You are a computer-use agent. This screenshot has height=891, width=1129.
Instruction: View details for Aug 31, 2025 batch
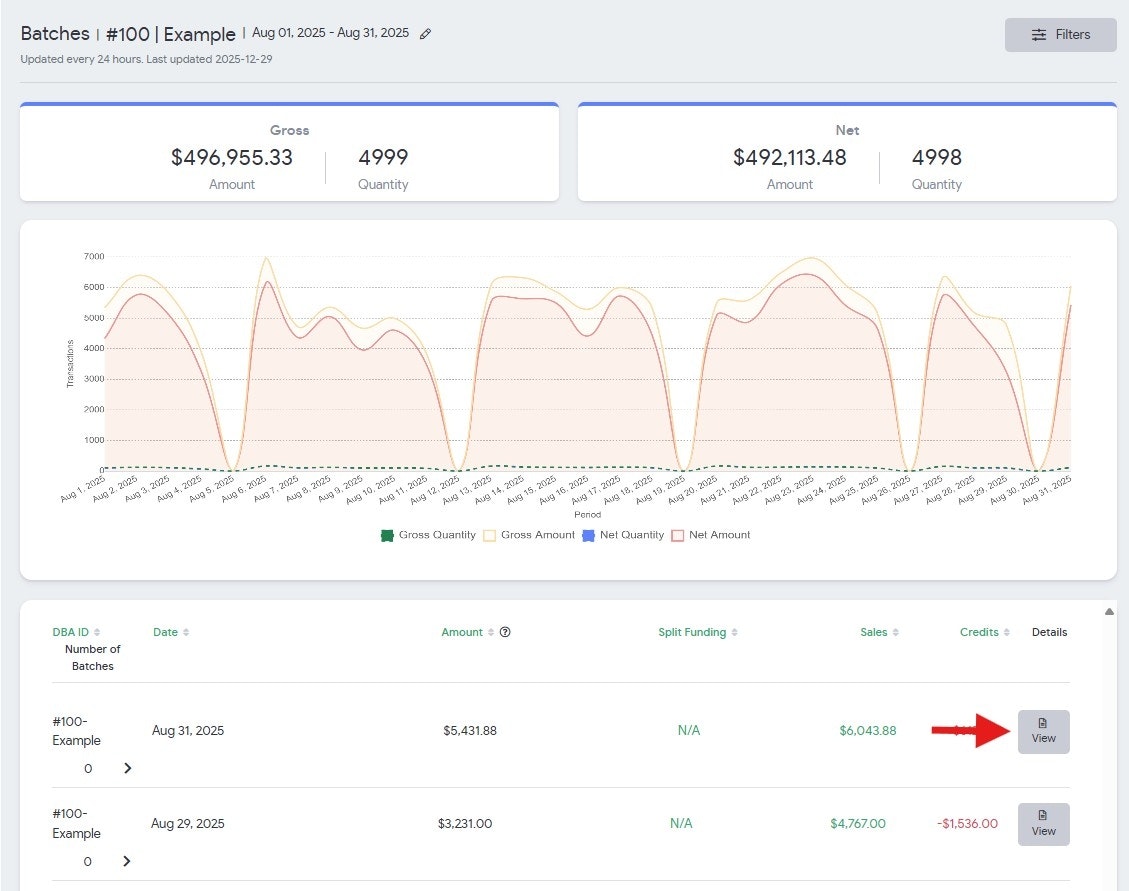[x=1043, y=731]
